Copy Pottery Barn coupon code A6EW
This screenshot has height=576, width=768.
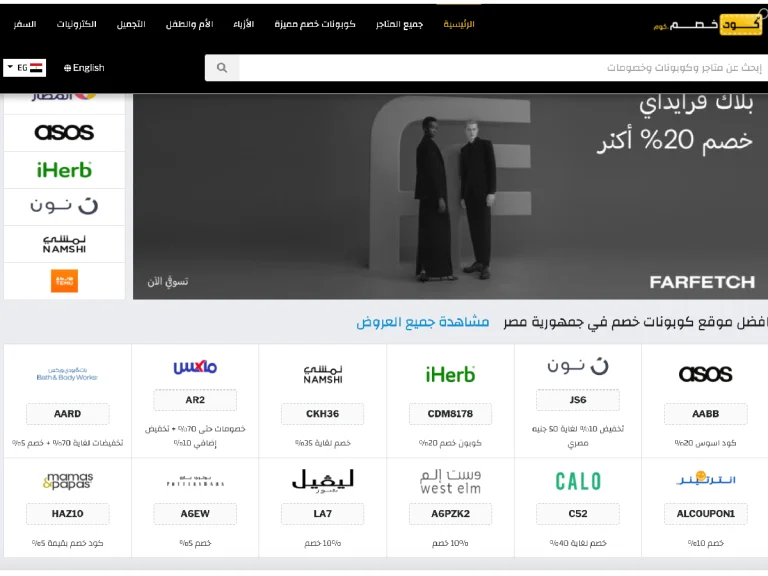[195, 514]
